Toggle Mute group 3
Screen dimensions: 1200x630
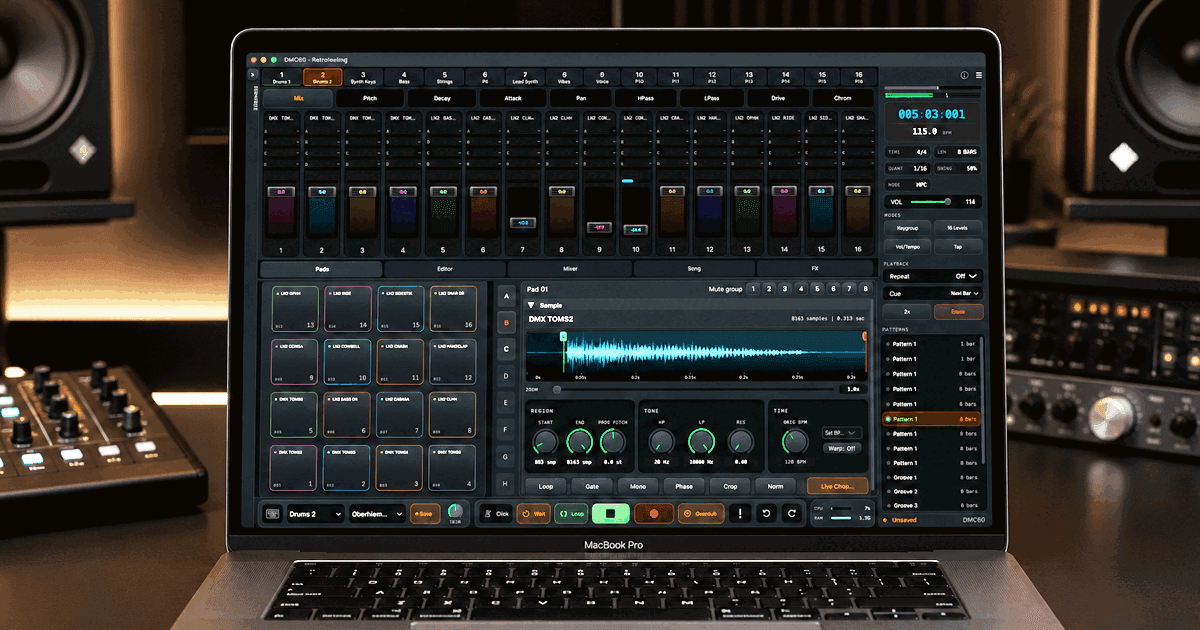click(784, 289)
